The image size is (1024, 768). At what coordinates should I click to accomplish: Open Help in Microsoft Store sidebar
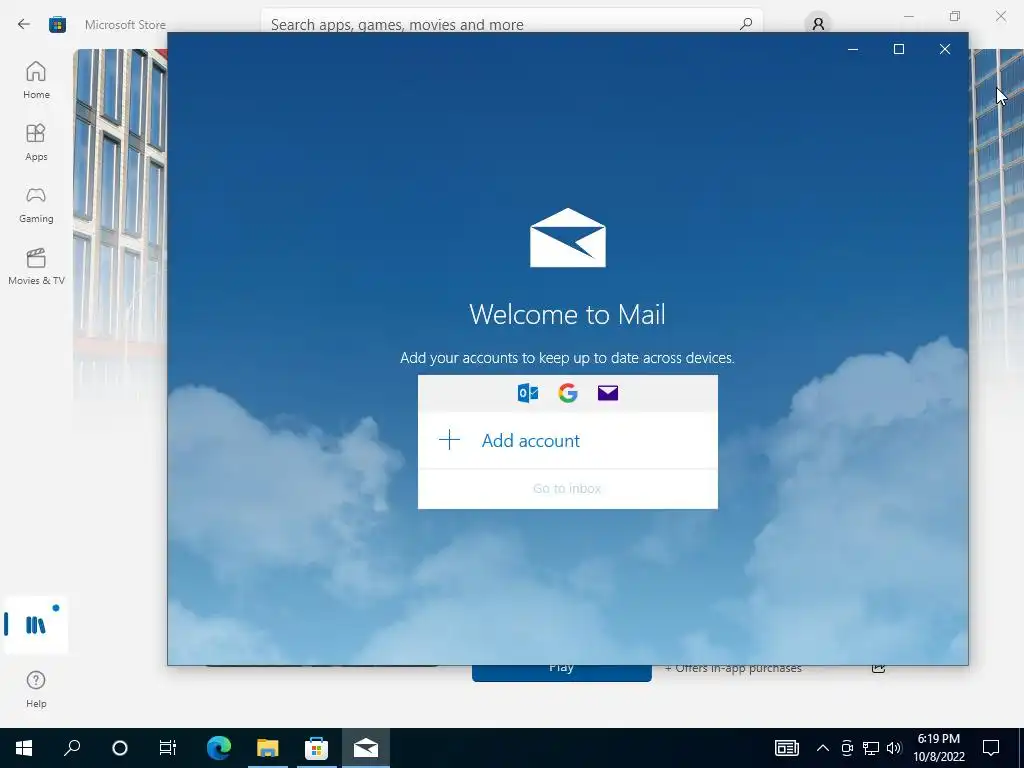tap(36, 689)
